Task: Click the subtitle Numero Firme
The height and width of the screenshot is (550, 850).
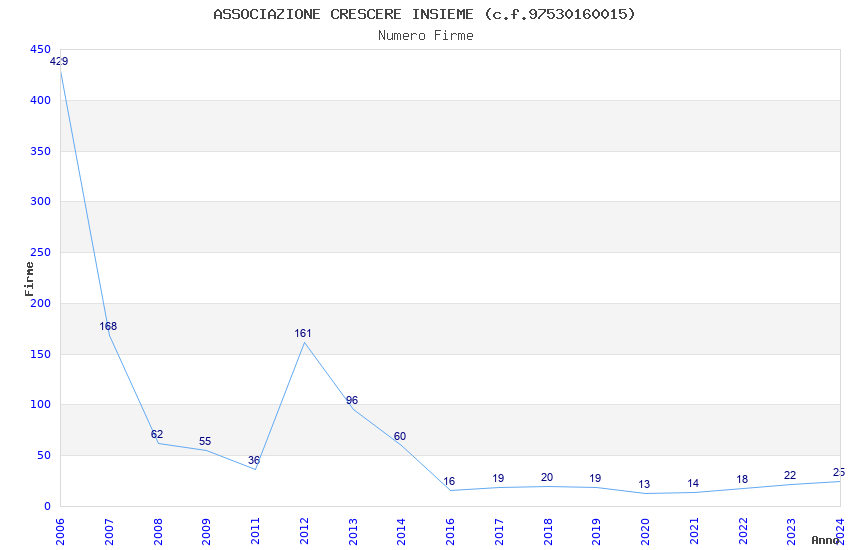Action: 426,36
